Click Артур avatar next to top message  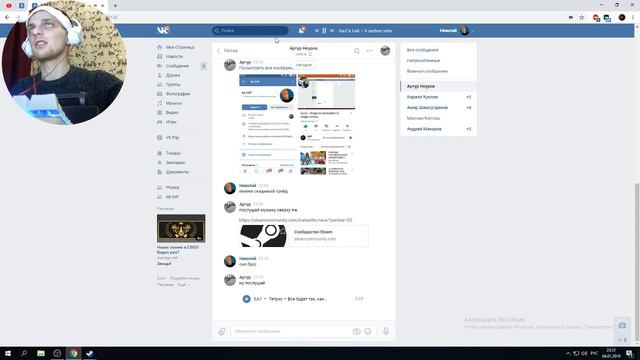tap(230, 65)
